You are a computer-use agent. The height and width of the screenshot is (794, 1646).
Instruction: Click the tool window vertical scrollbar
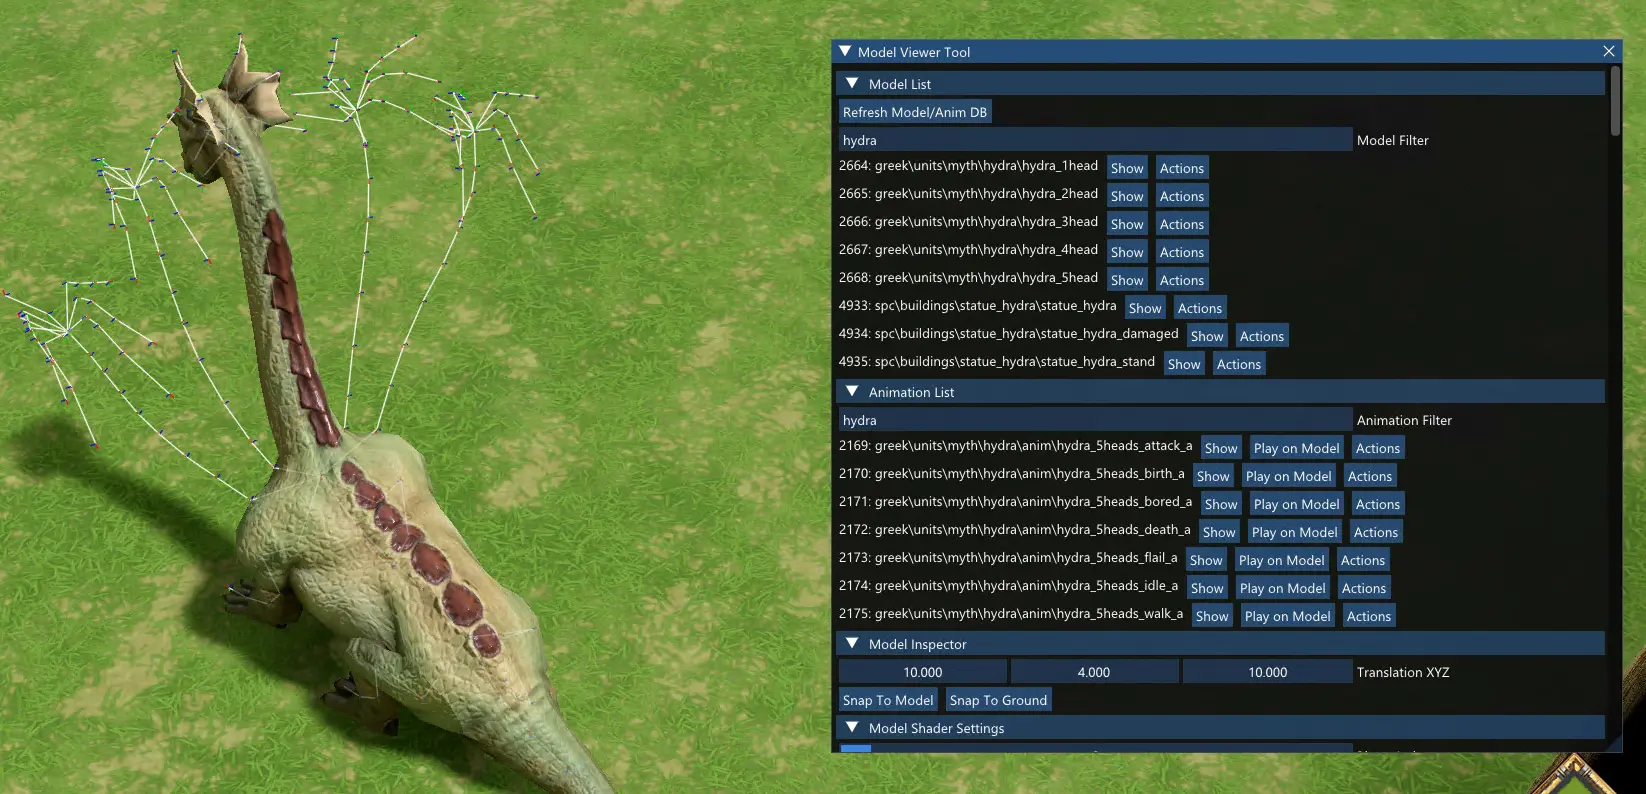[x=1615, y=102]
